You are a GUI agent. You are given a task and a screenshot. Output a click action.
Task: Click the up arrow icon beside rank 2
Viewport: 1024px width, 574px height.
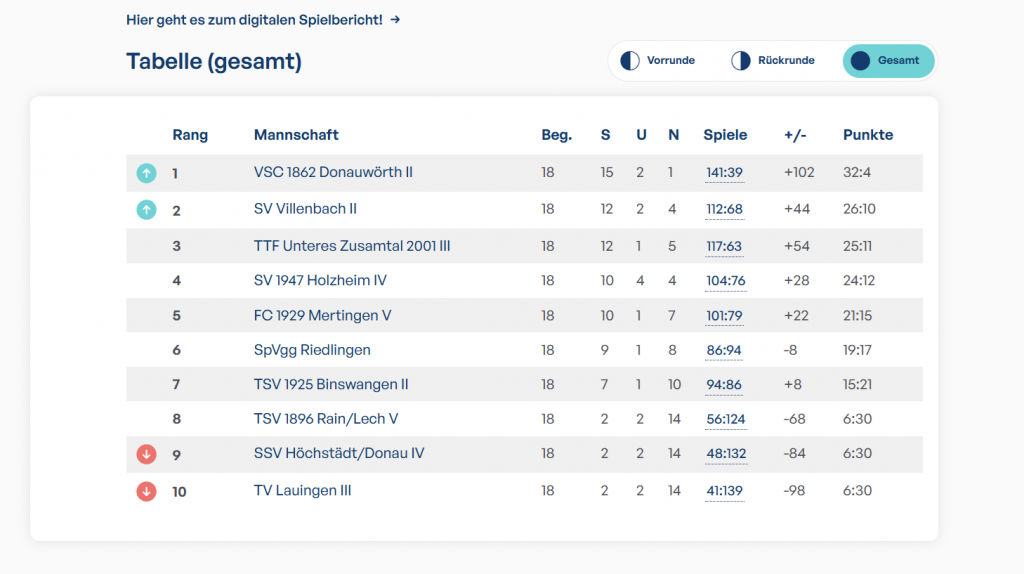tap(146, 210)
